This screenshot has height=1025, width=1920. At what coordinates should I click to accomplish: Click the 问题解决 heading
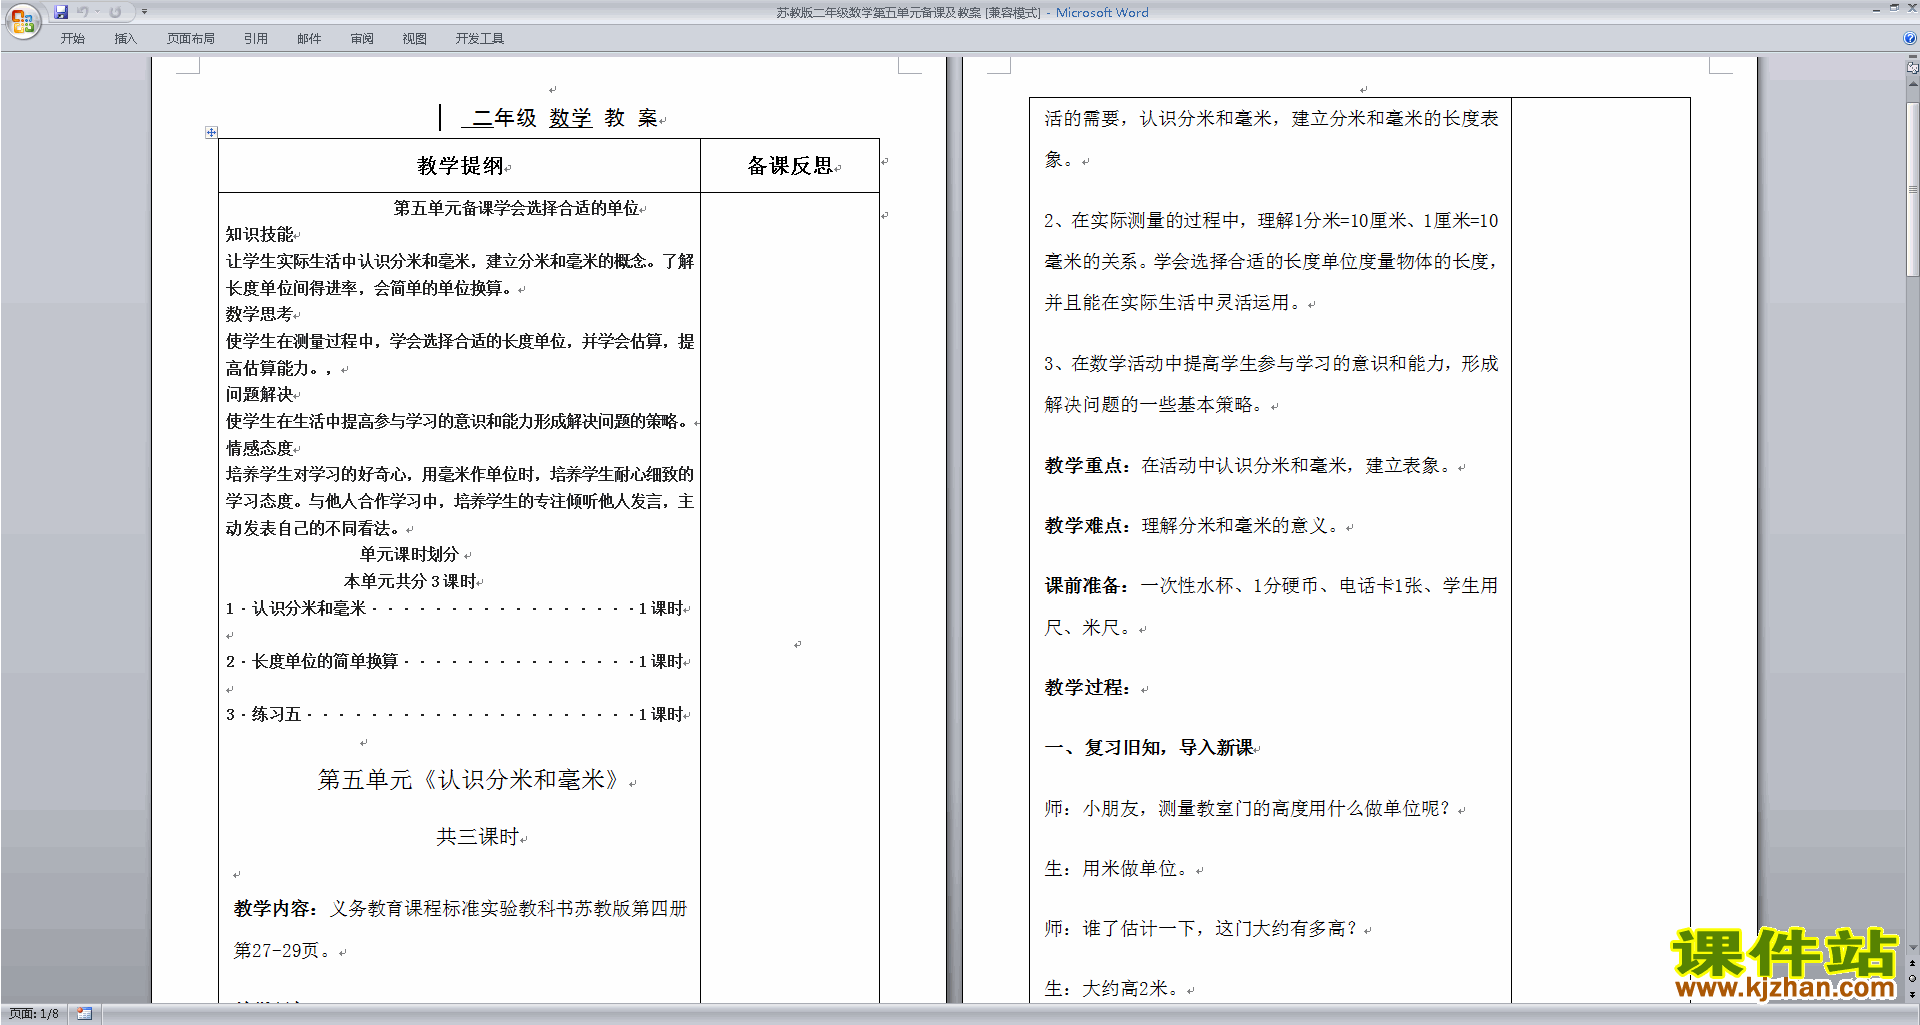[x=259, y=394]
